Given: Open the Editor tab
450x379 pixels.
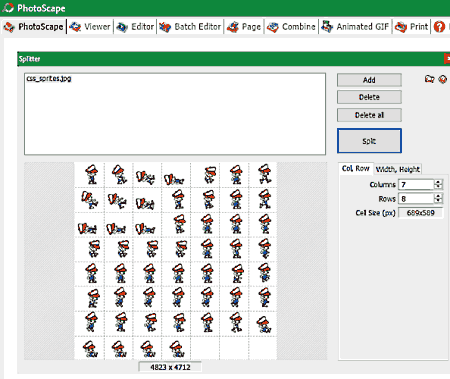Looking at the screenshot, I should [135, 27].
